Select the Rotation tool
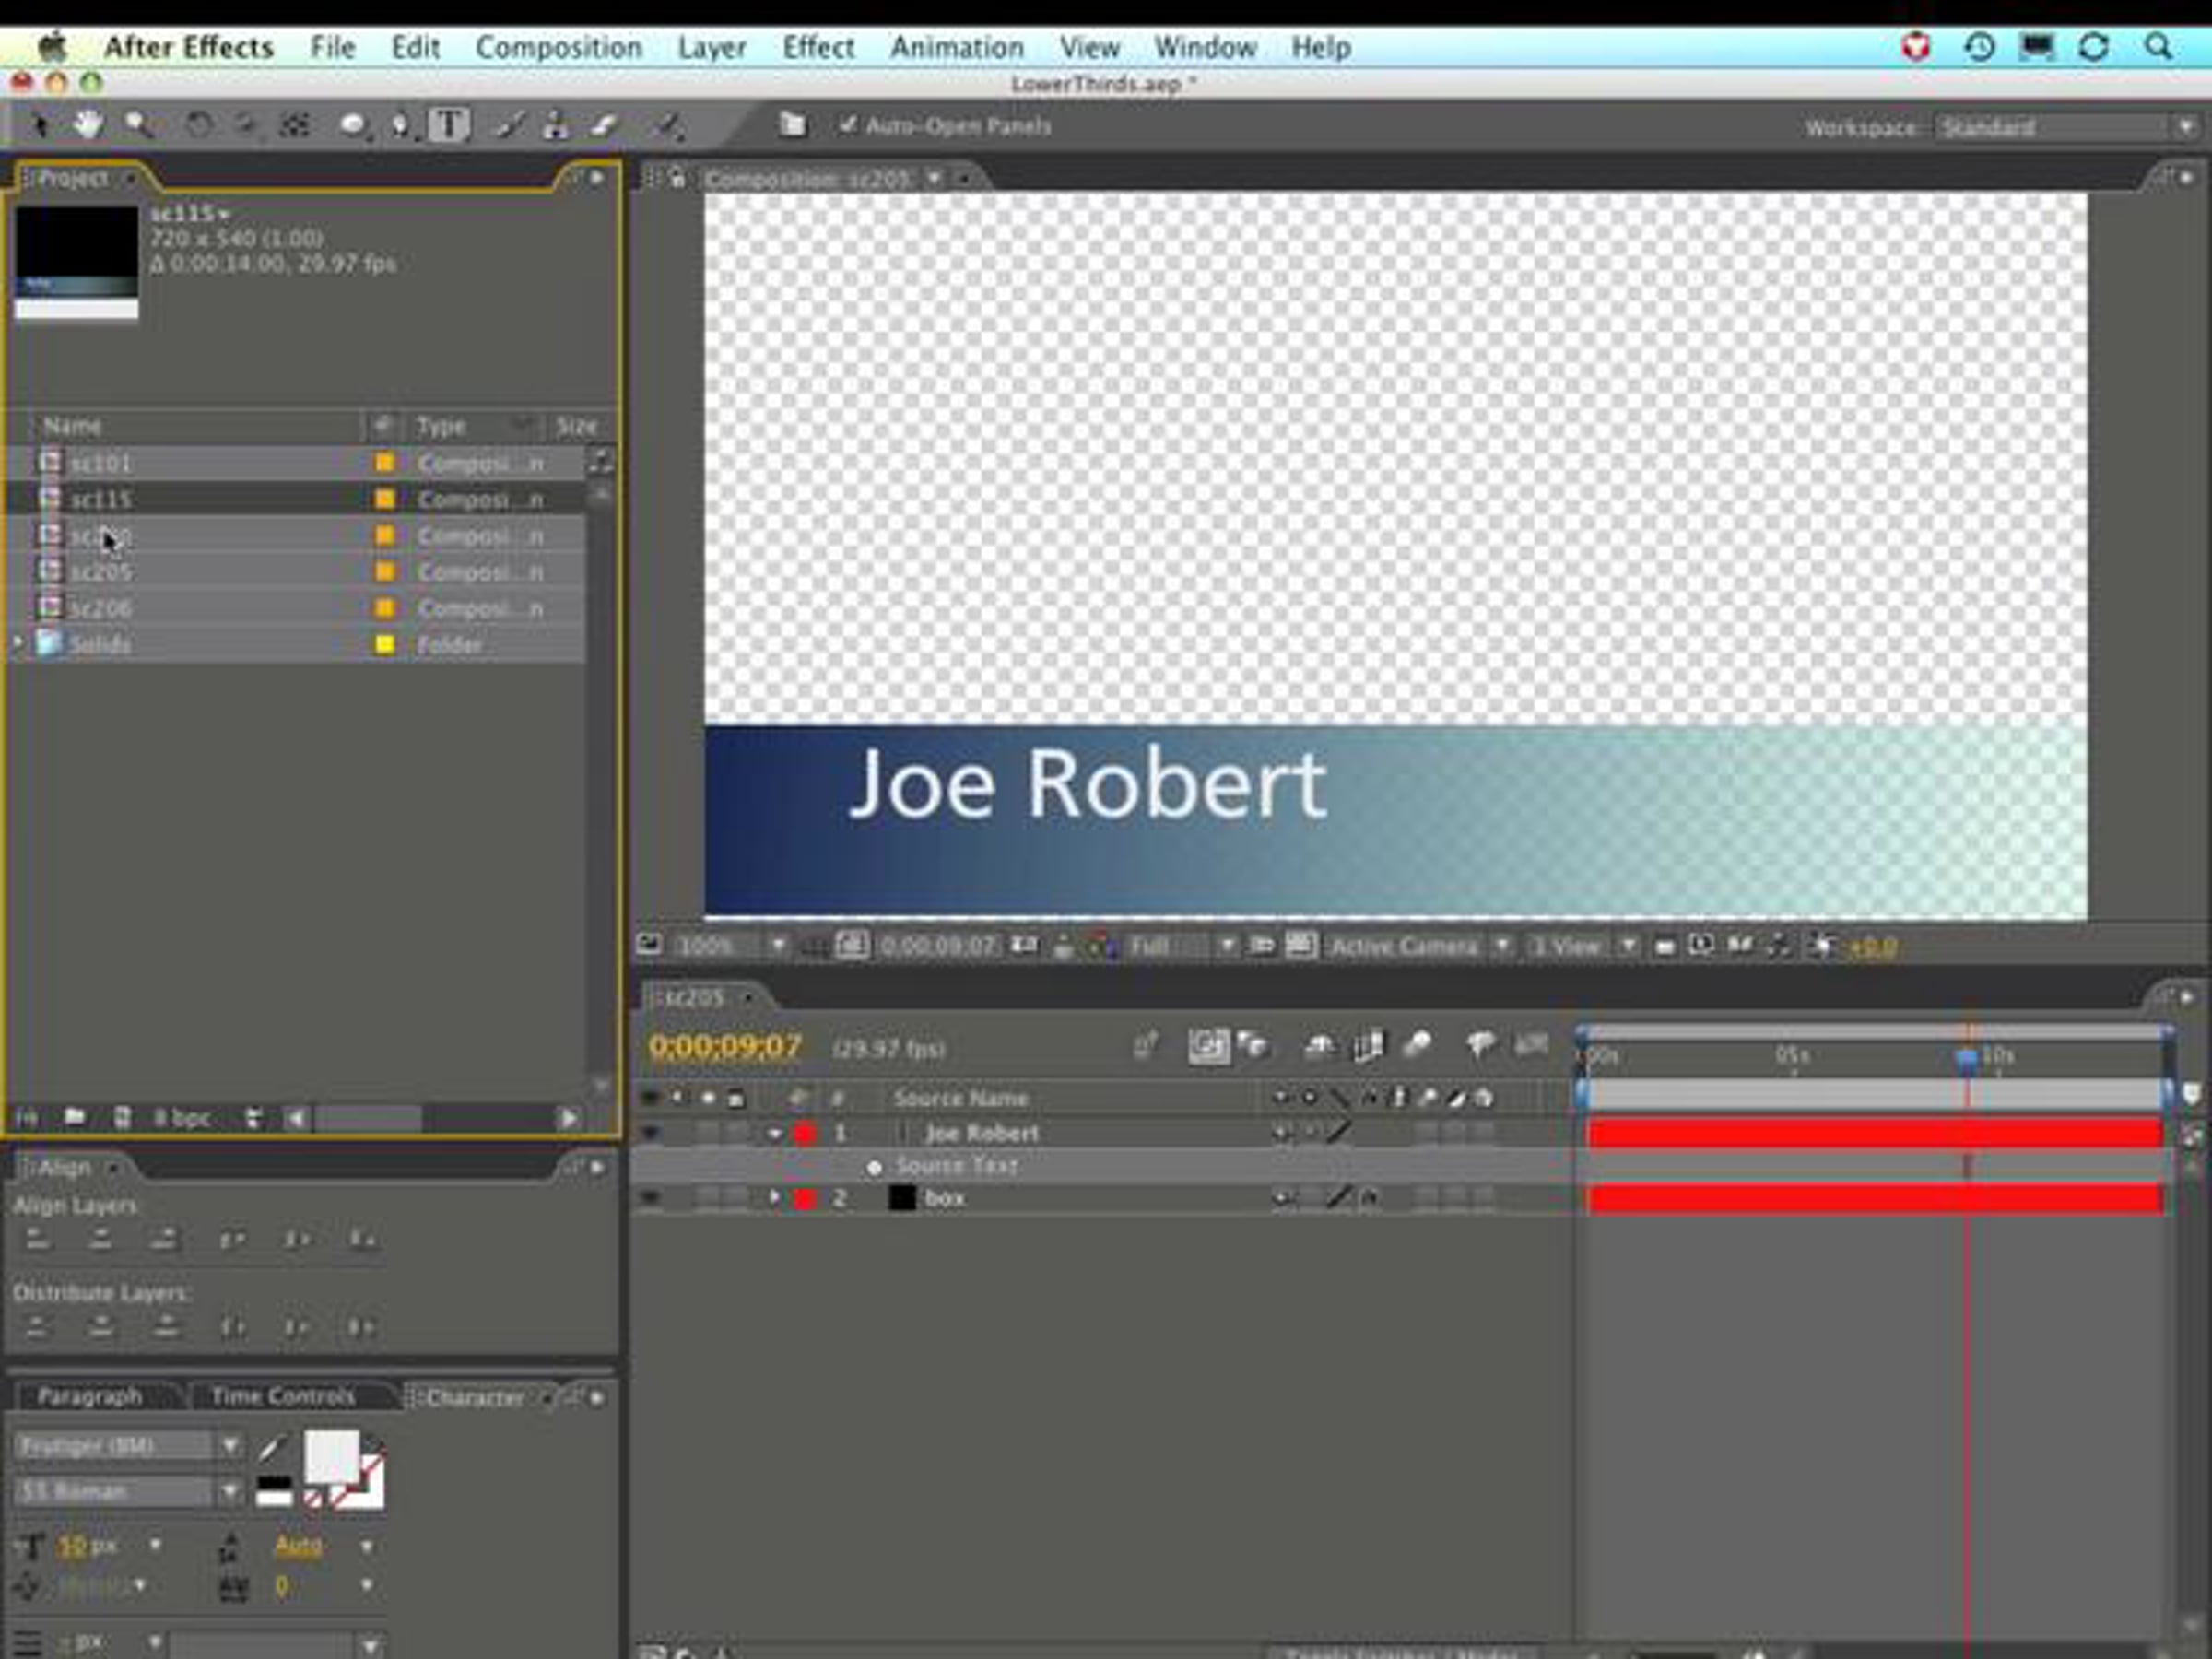The width and height of the screenshot is (2212, 1659). 199,126
